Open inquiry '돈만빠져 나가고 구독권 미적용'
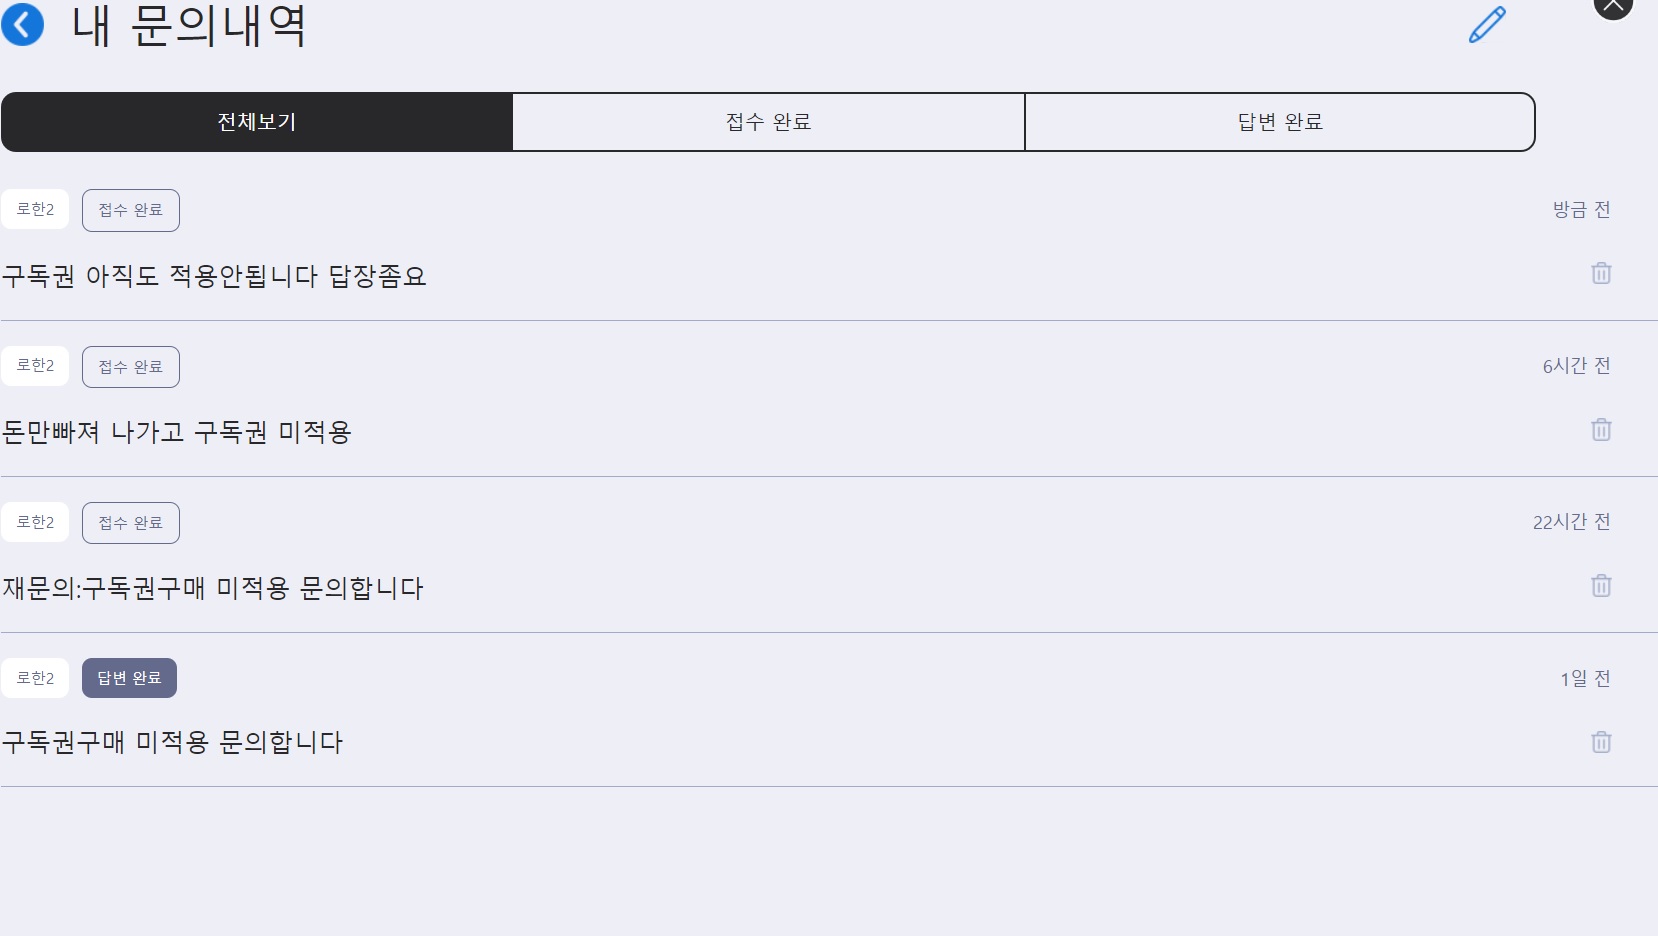1658x936 pixels. 177,432
